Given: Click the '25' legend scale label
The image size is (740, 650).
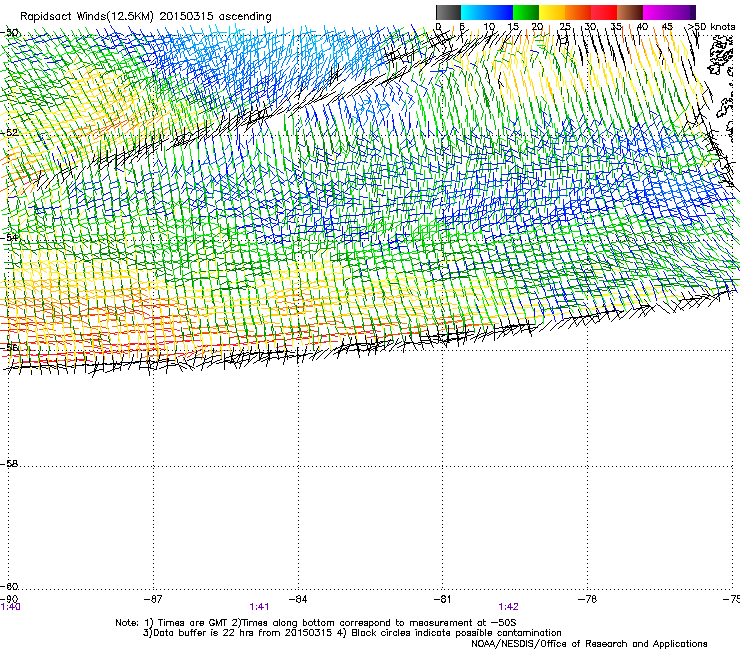Looking at the screenshot, I should pyautogui.click(x=565, y=27).
